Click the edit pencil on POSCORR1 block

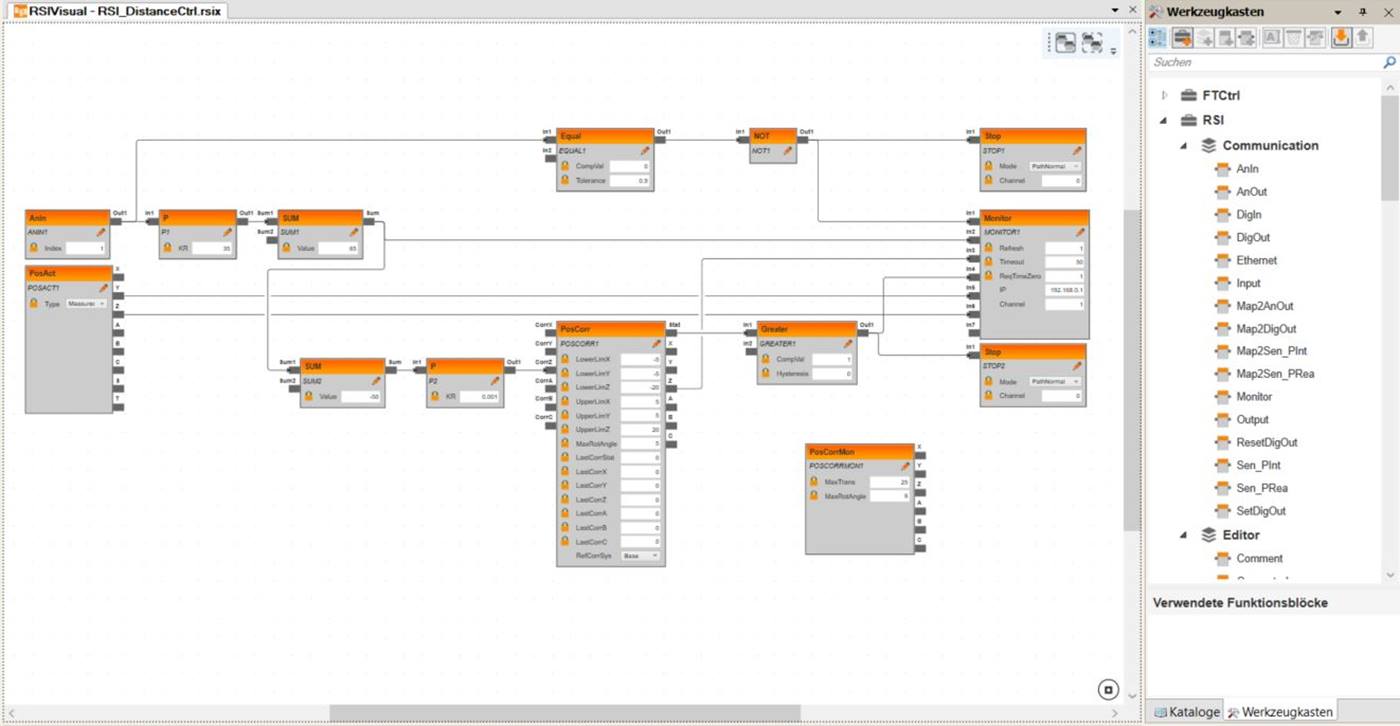657,343
